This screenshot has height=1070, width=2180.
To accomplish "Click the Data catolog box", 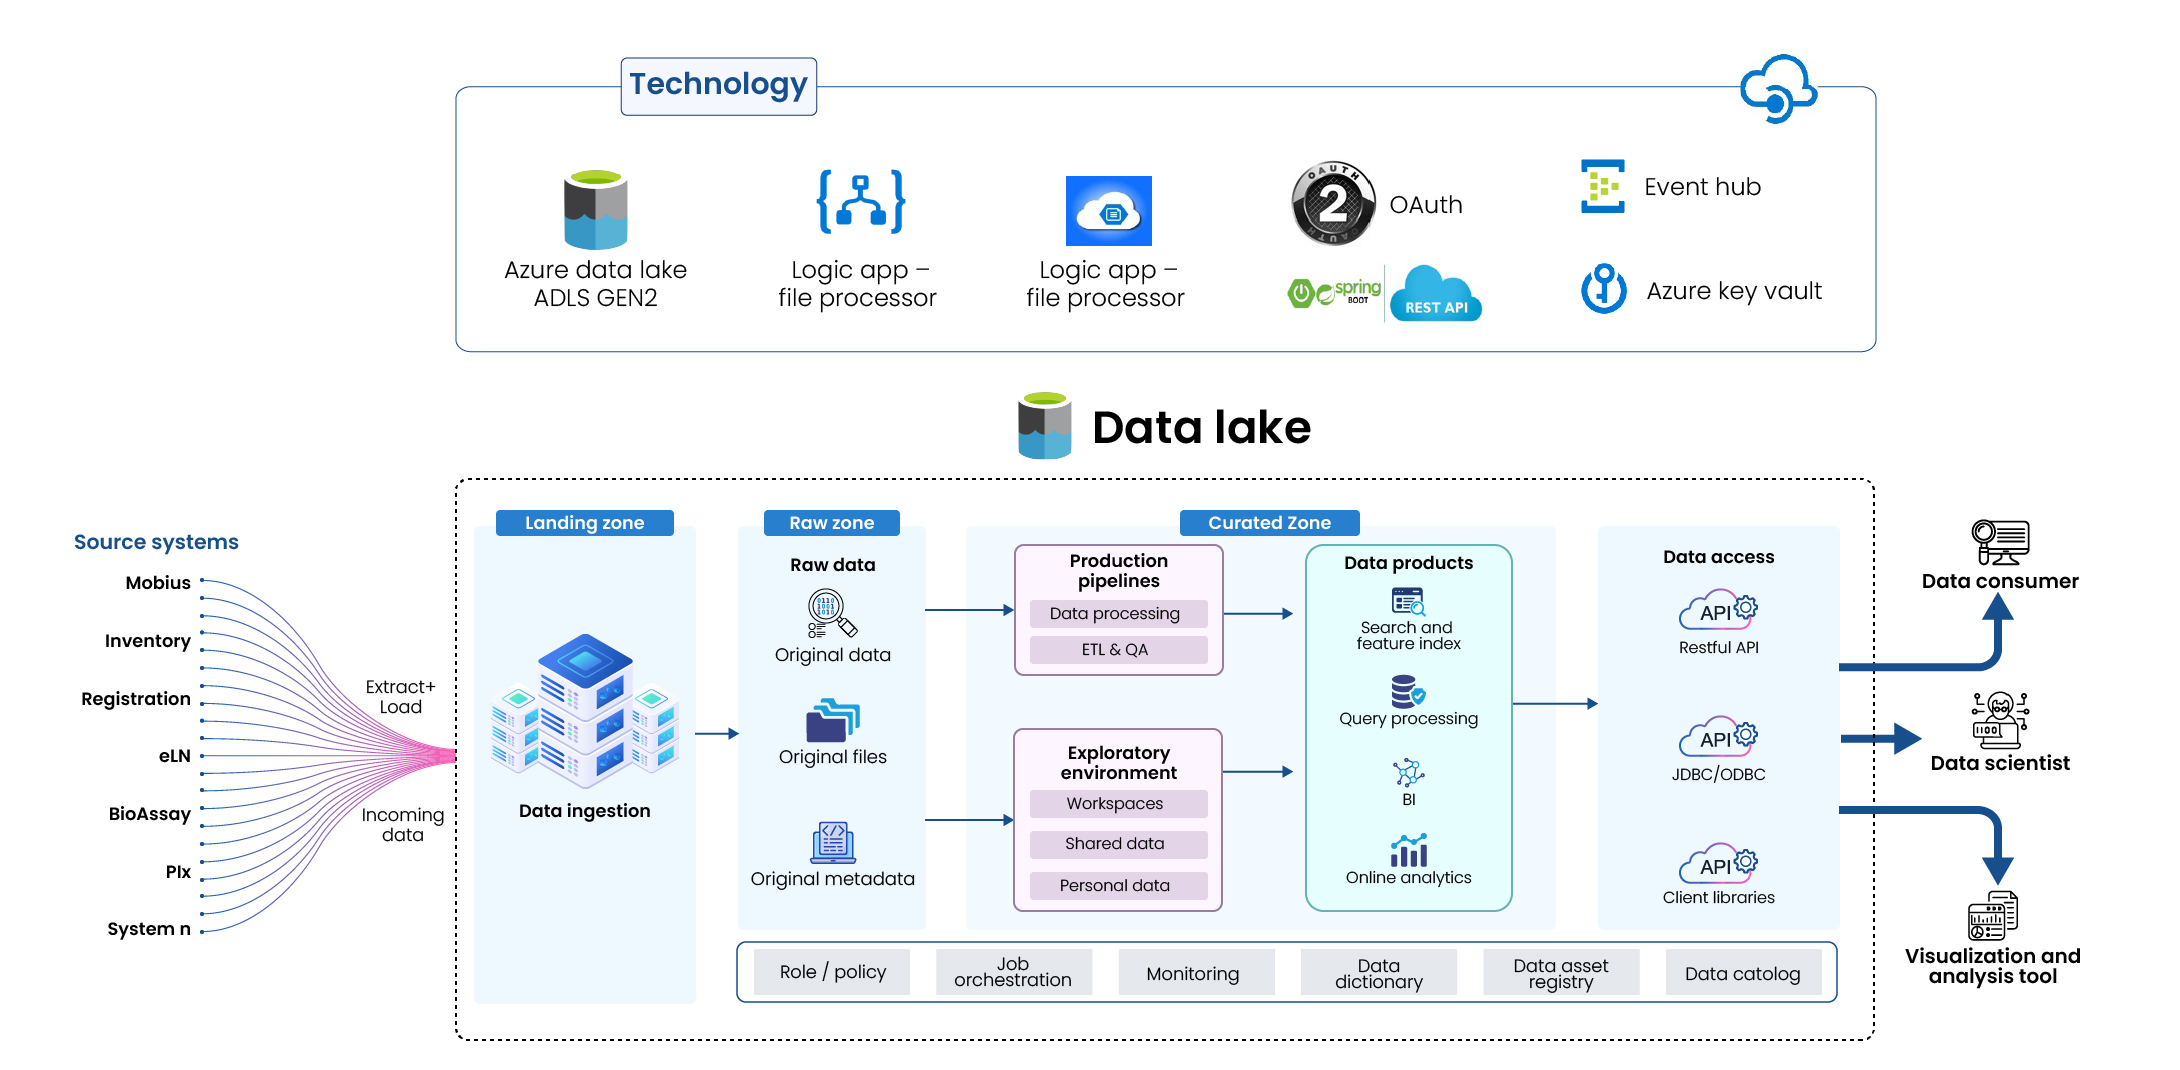I will [x=1744, y=972].
